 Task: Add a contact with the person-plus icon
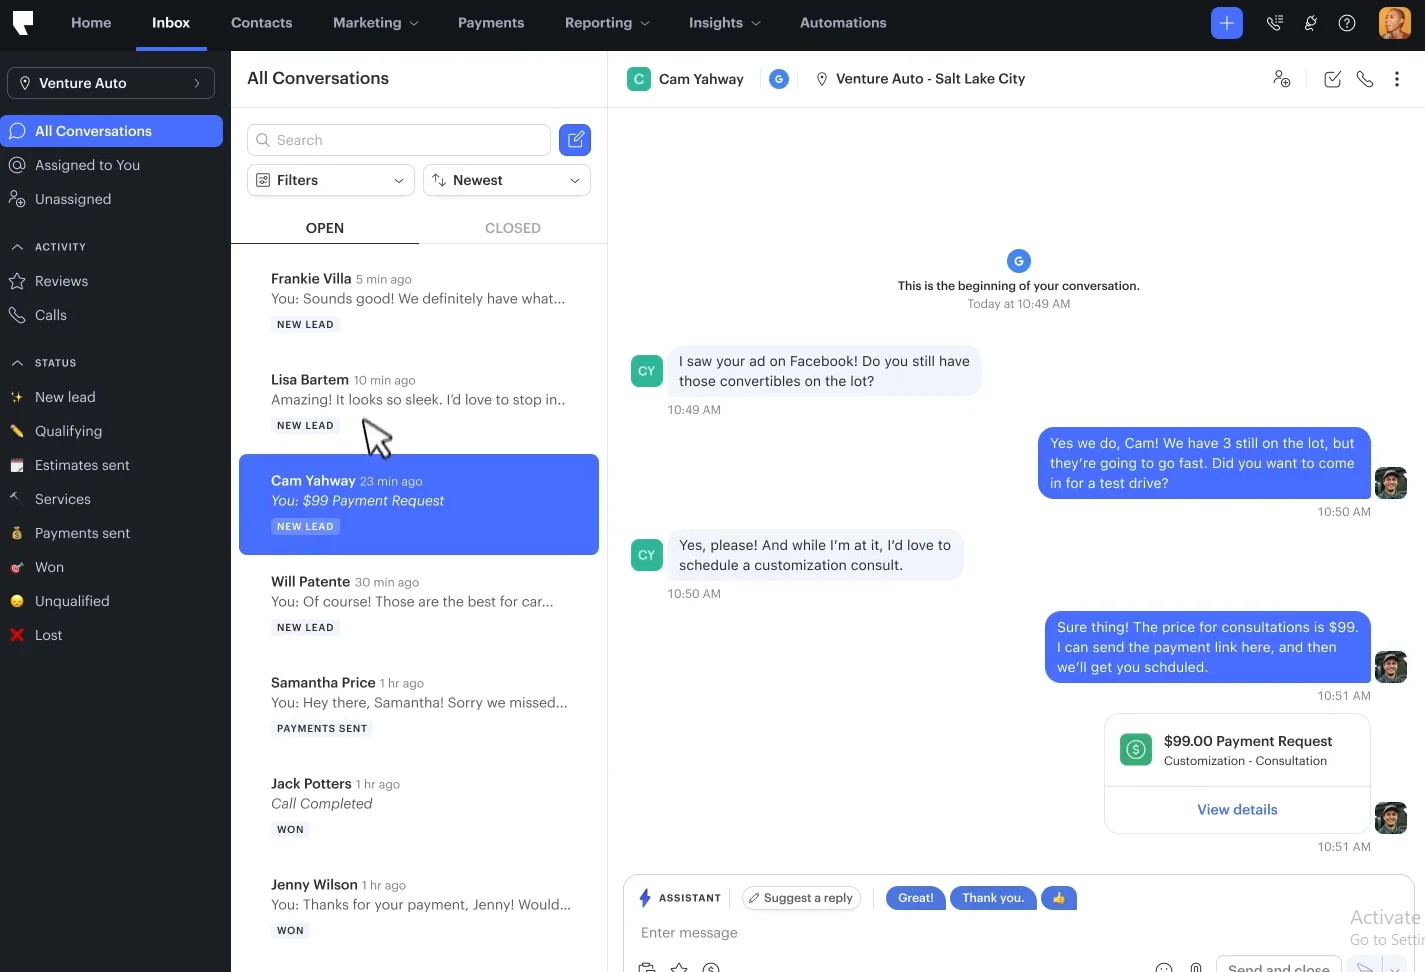coord(1282,79)
